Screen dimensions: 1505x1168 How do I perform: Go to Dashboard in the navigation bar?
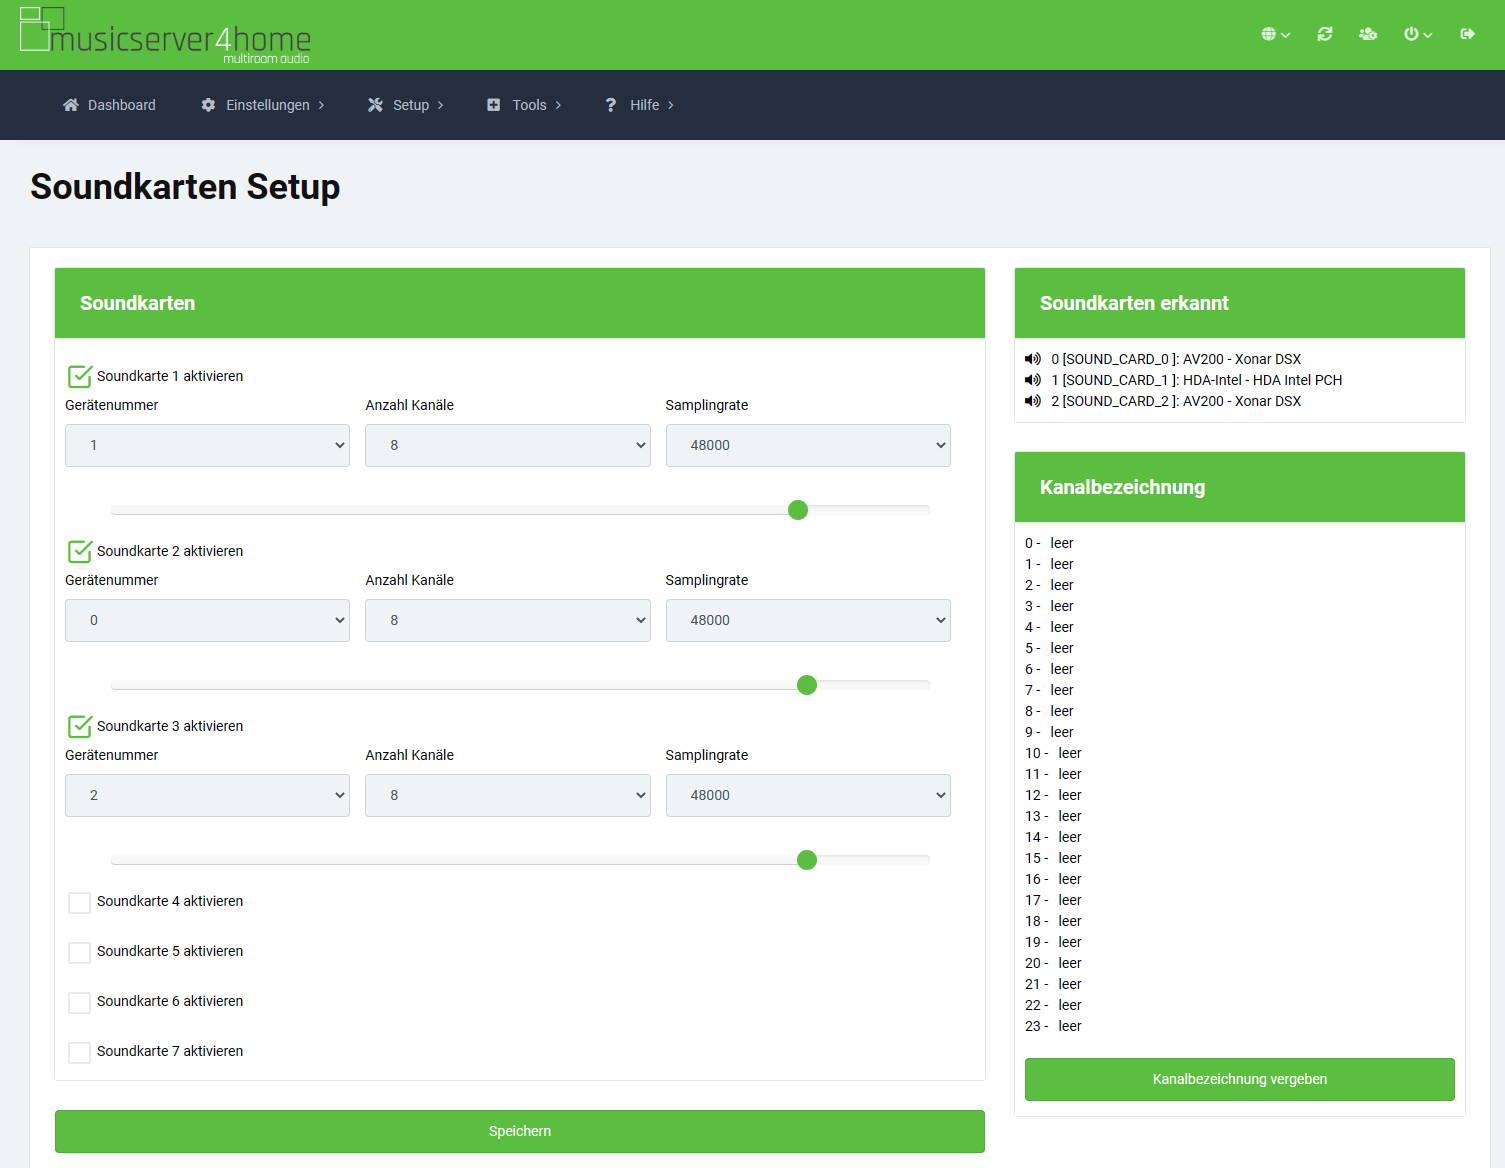109,105
